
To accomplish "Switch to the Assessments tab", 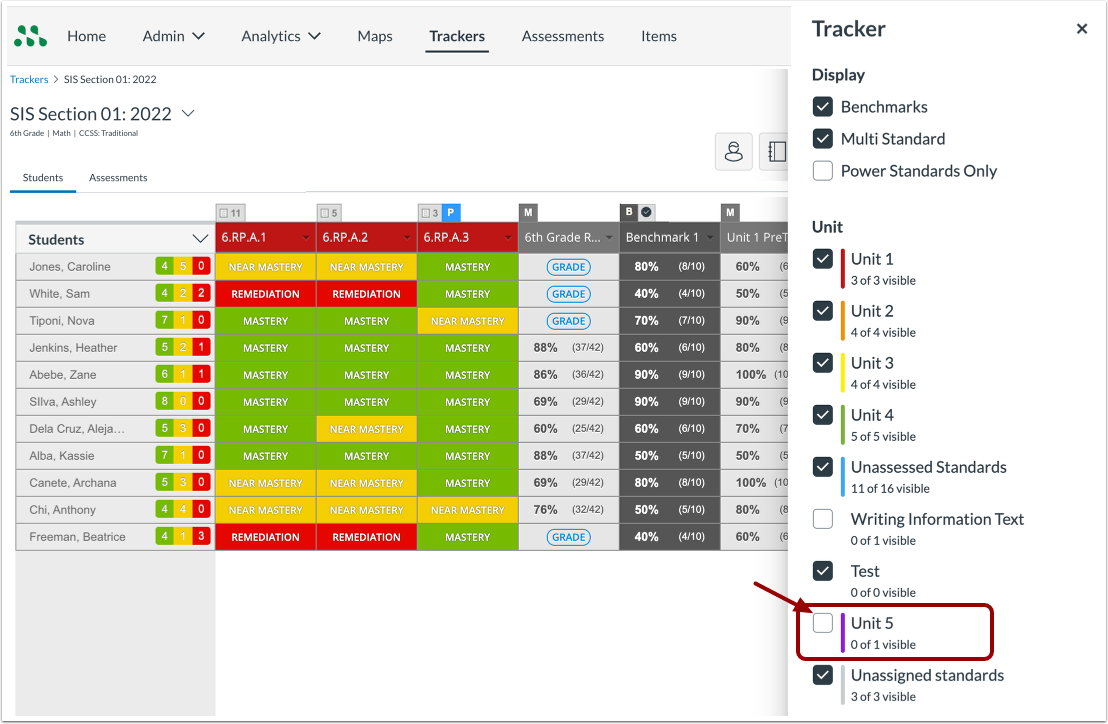I will tap(117, 177).
